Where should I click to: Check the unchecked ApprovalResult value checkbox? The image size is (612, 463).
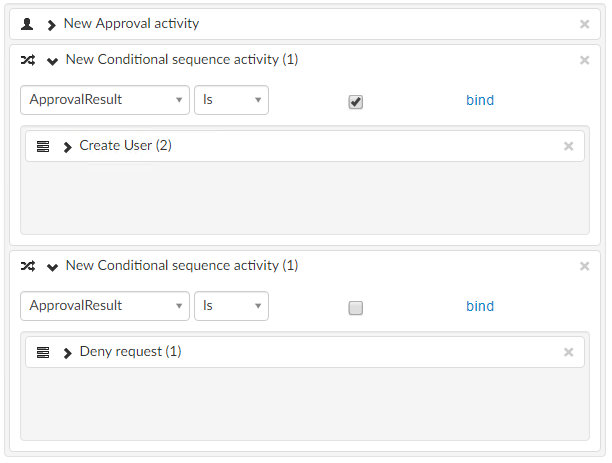pos(355,308)
